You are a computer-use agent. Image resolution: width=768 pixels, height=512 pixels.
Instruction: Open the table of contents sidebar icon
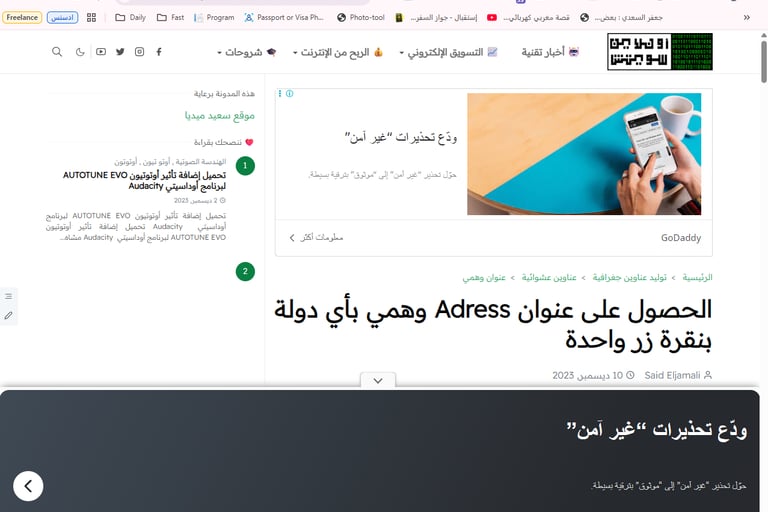click(8, 296)
